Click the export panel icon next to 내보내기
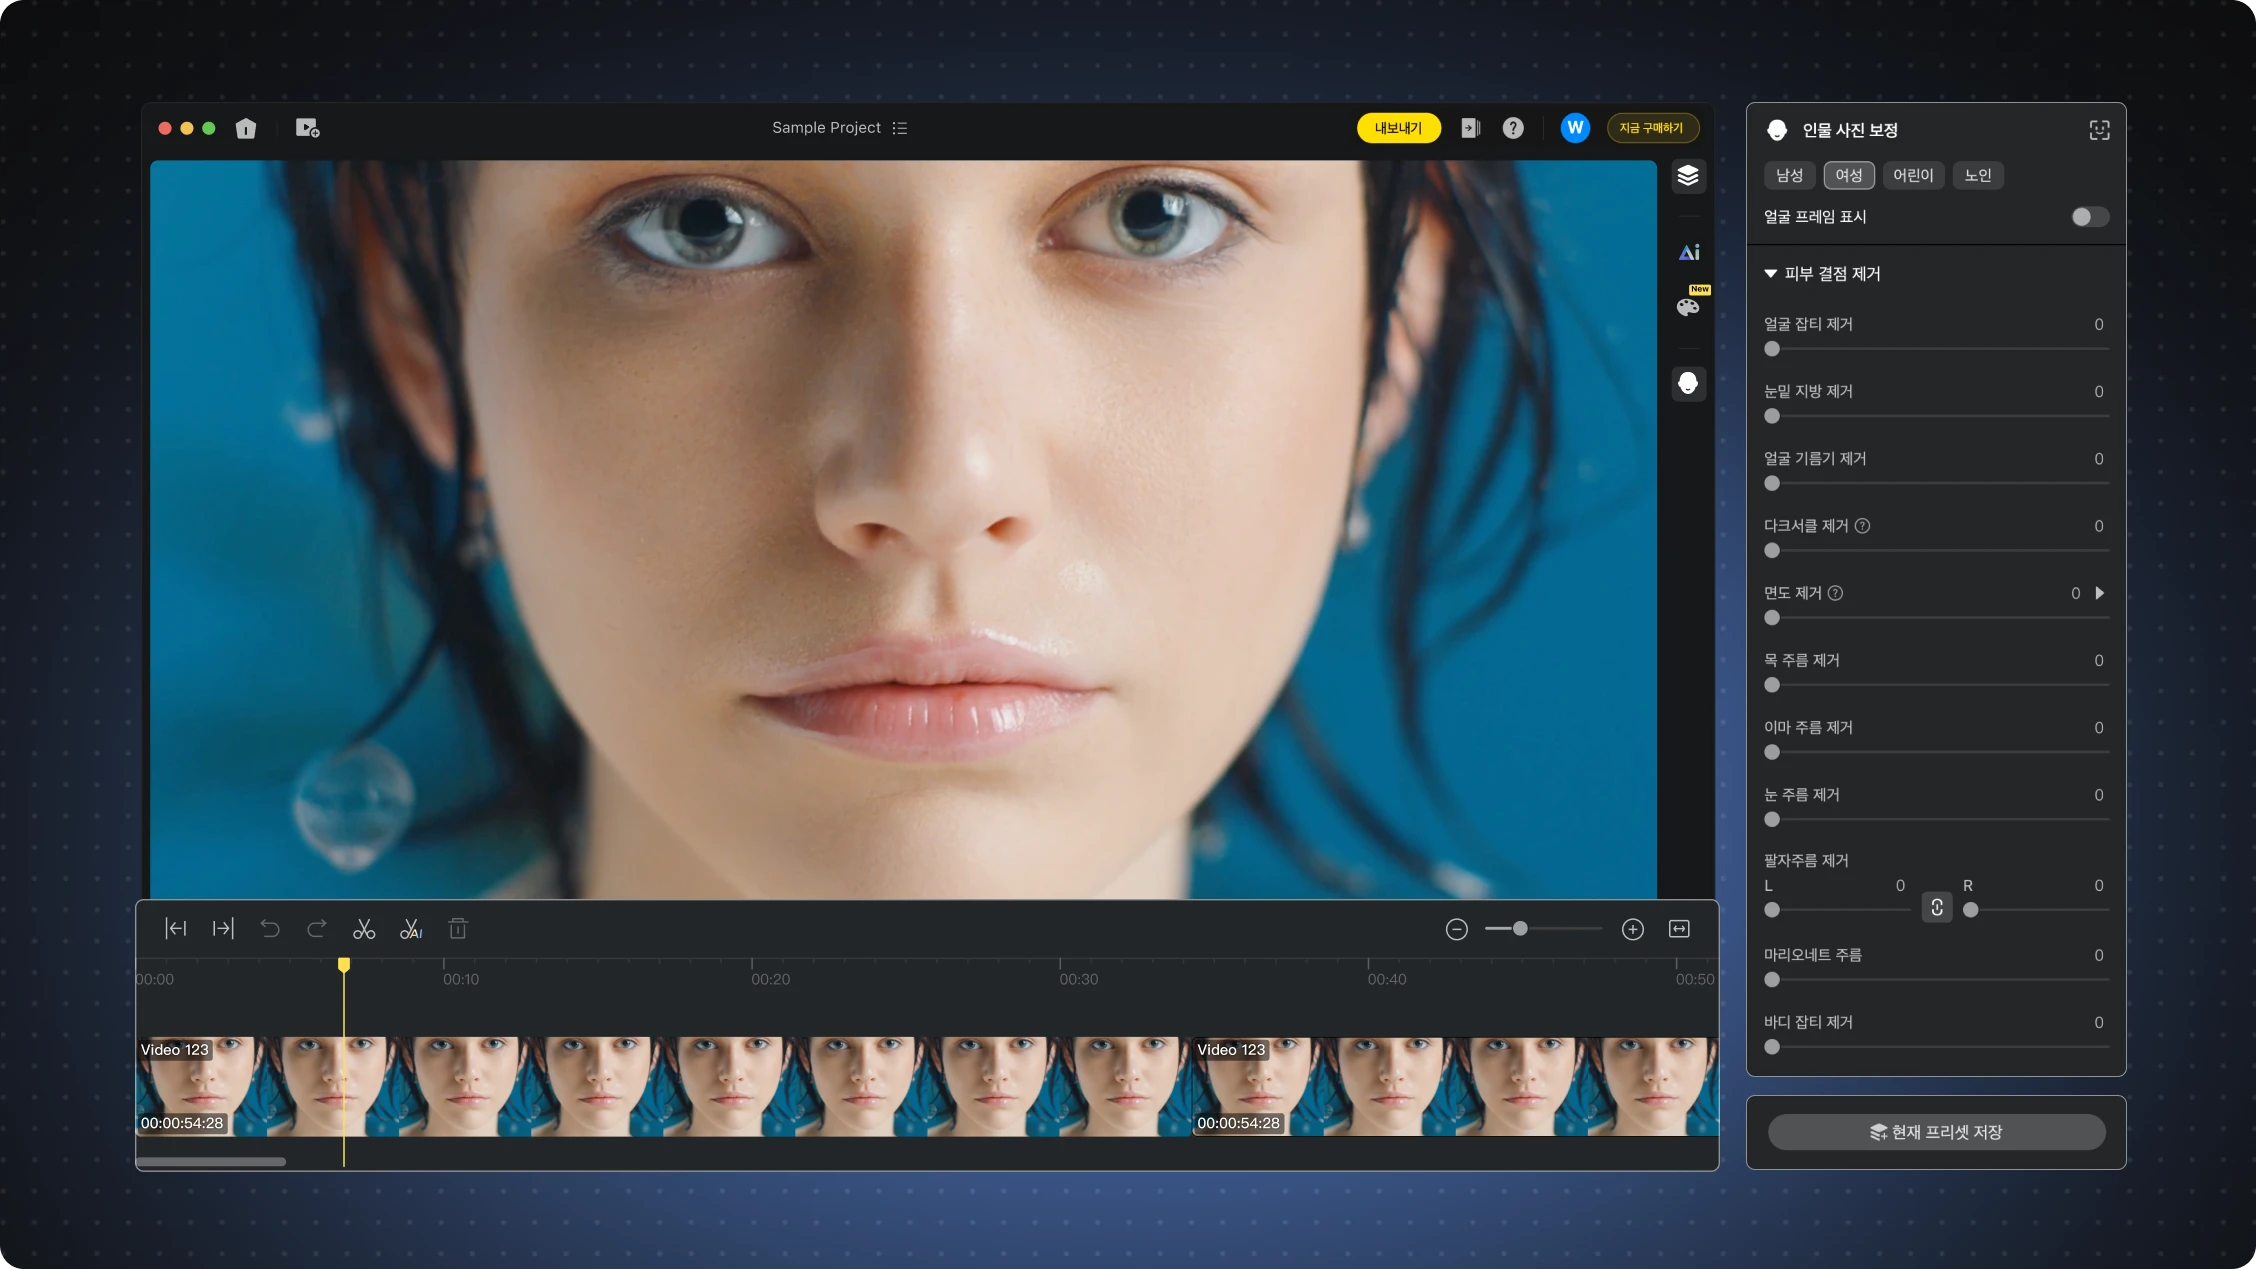 (1470, 128)
